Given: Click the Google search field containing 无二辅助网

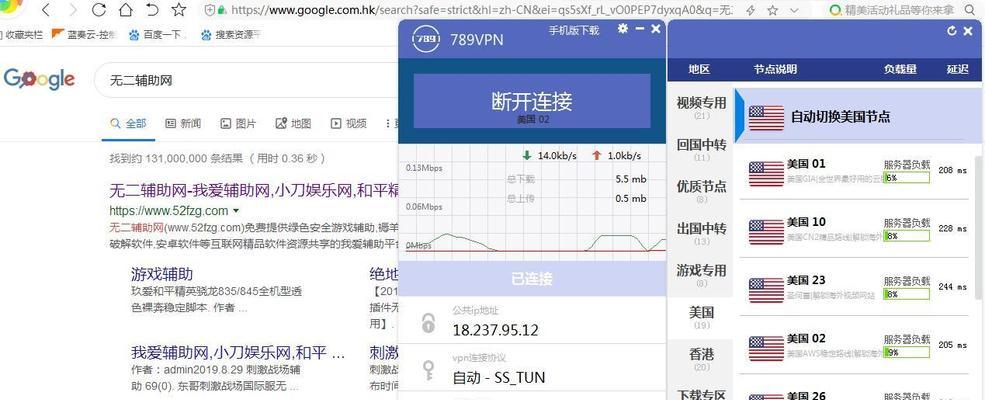Looking at the screenshot, I should point(248,80).
